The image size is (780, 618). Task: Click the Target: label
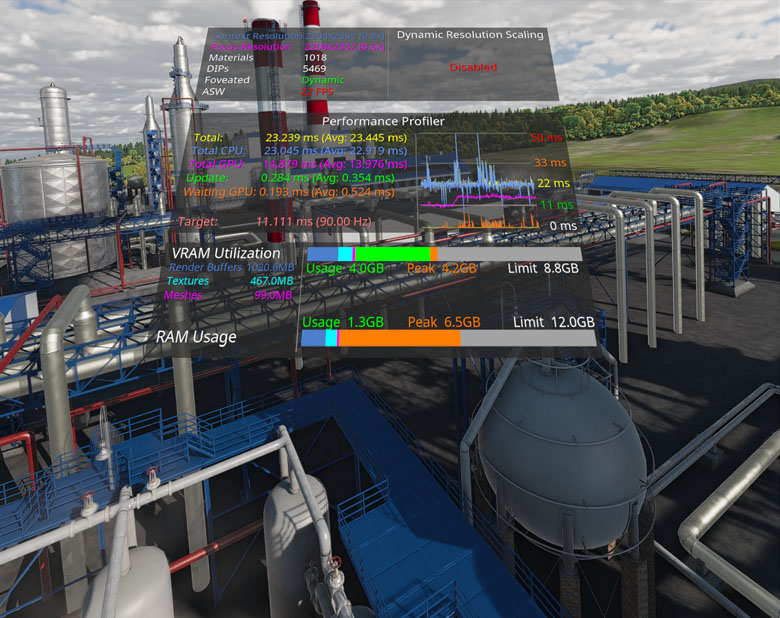(197, 222)
